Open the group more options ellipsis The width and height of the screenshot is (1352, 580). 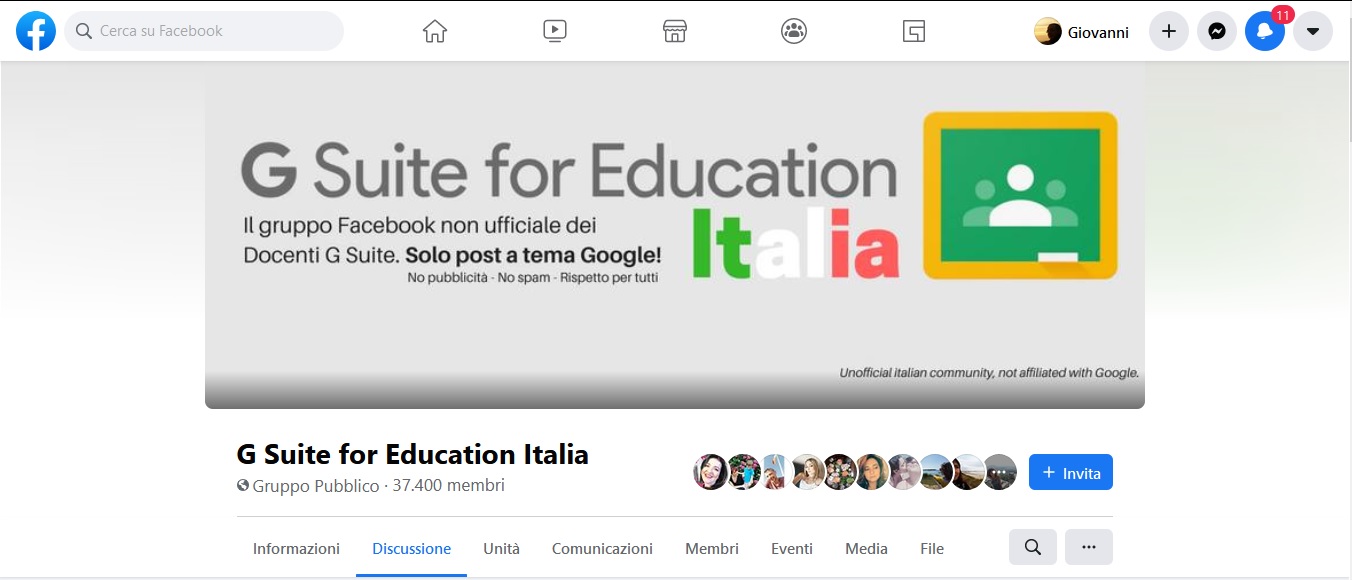(1089, 547)
